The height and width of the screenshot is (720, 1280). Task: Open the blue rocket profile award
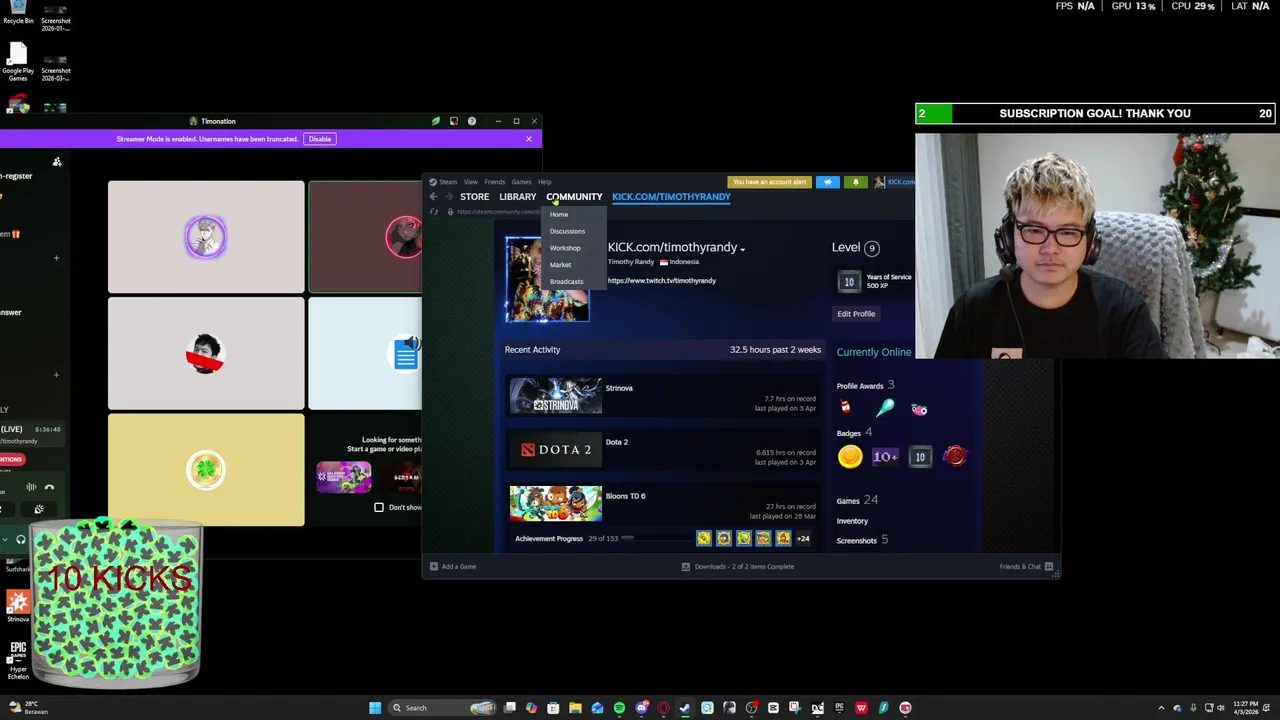tap(885, 408)
